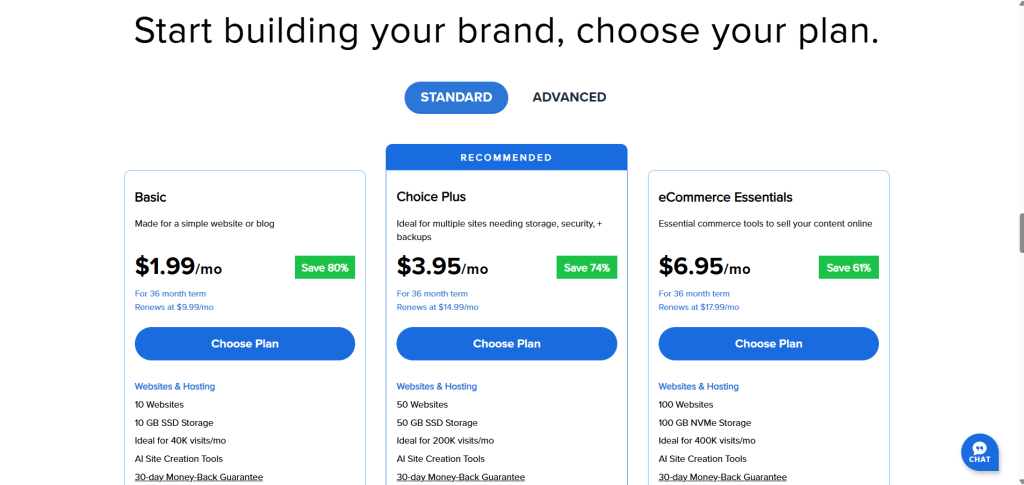Viewport: 1024px width, 485px height.
Task: Click the page's vertical scrollbar thumb
Action: coord(1020,232)
